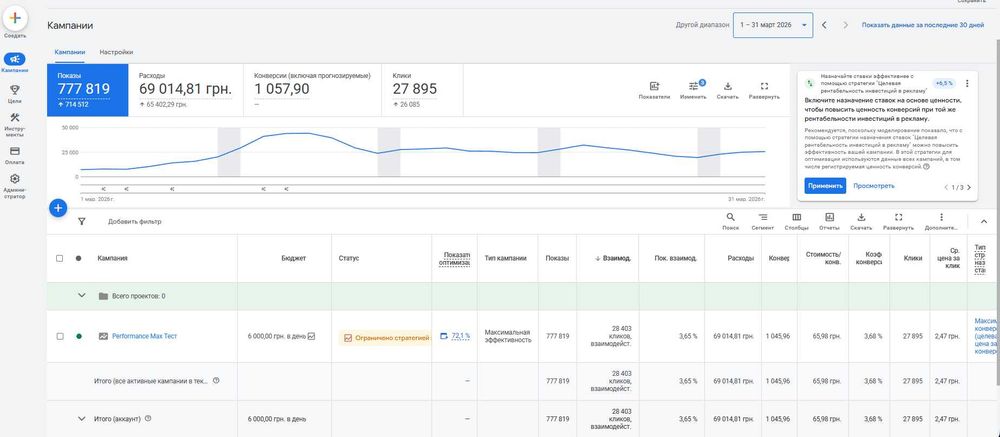Open the 1 – 31 март 2026 date dropdown
This screenshot has height=437, width=1000.
click(772, 25)
